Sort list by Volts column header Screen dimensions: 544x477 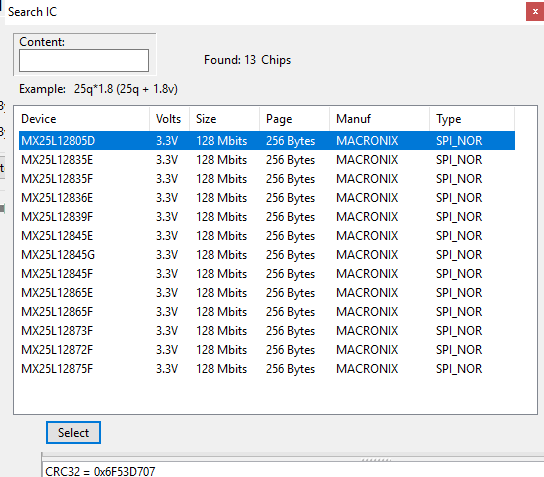(170, 119)
